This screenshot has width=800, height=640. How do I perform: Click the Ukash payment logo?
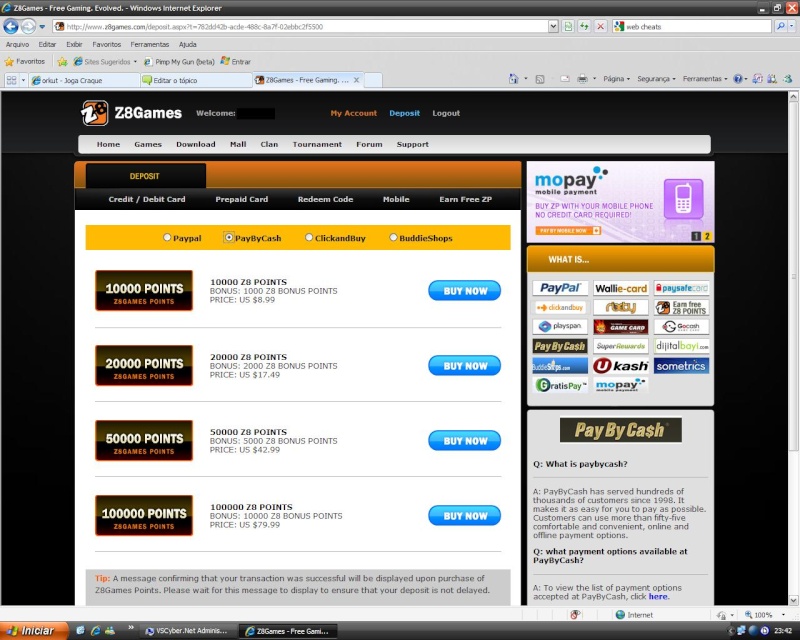point(621,365)
